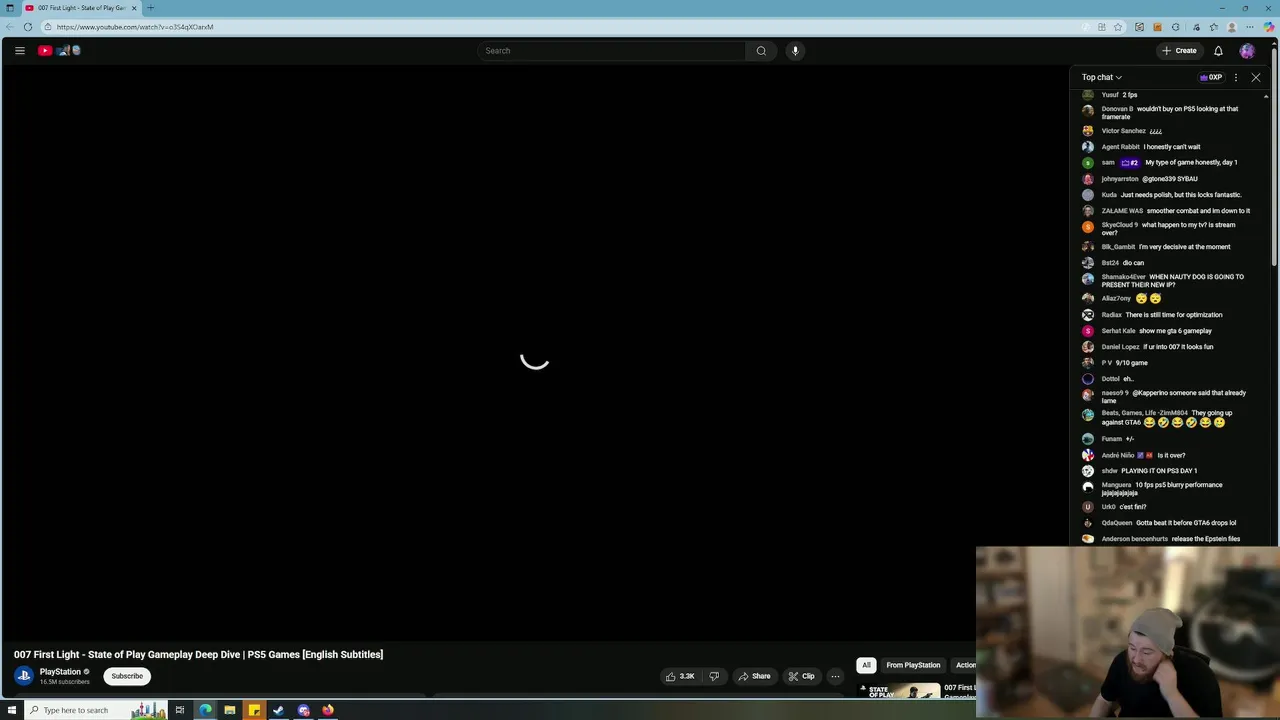Open the account avatar menu
The width and height of the screenshot is (1280, 720).
coord(1247,51)
